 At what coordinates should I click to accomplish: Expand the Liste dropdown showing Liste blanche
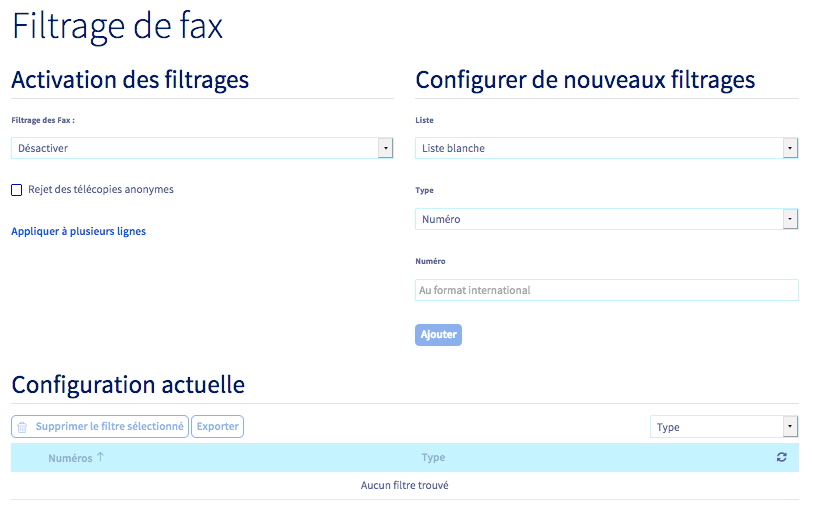600,148
